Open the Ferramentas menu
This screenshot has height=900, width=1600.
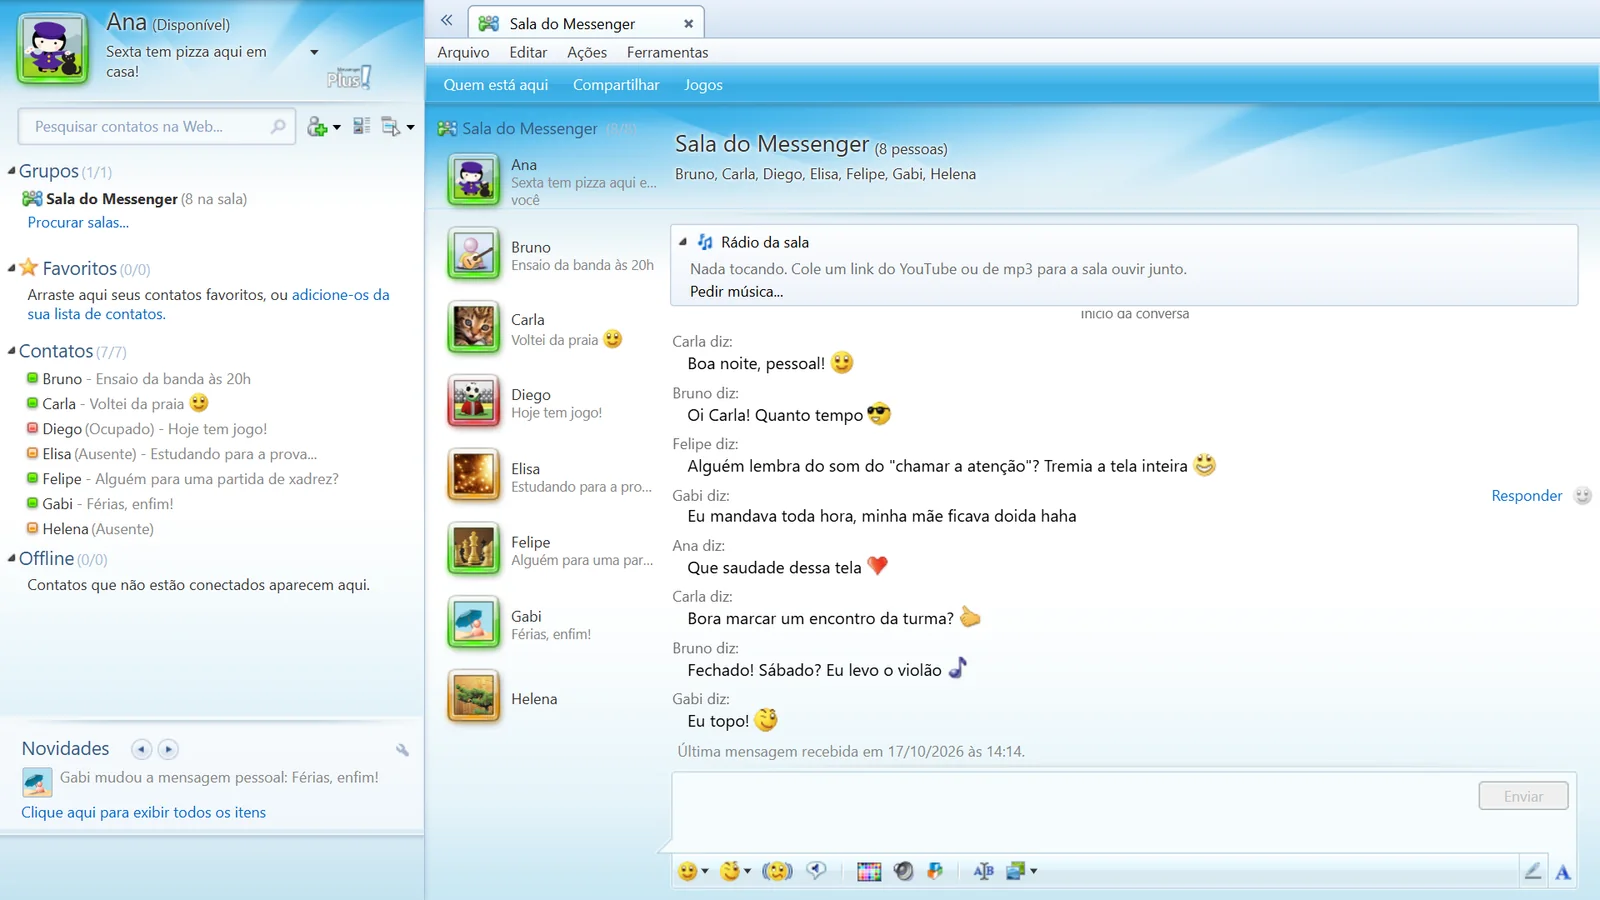pos(667,52)
